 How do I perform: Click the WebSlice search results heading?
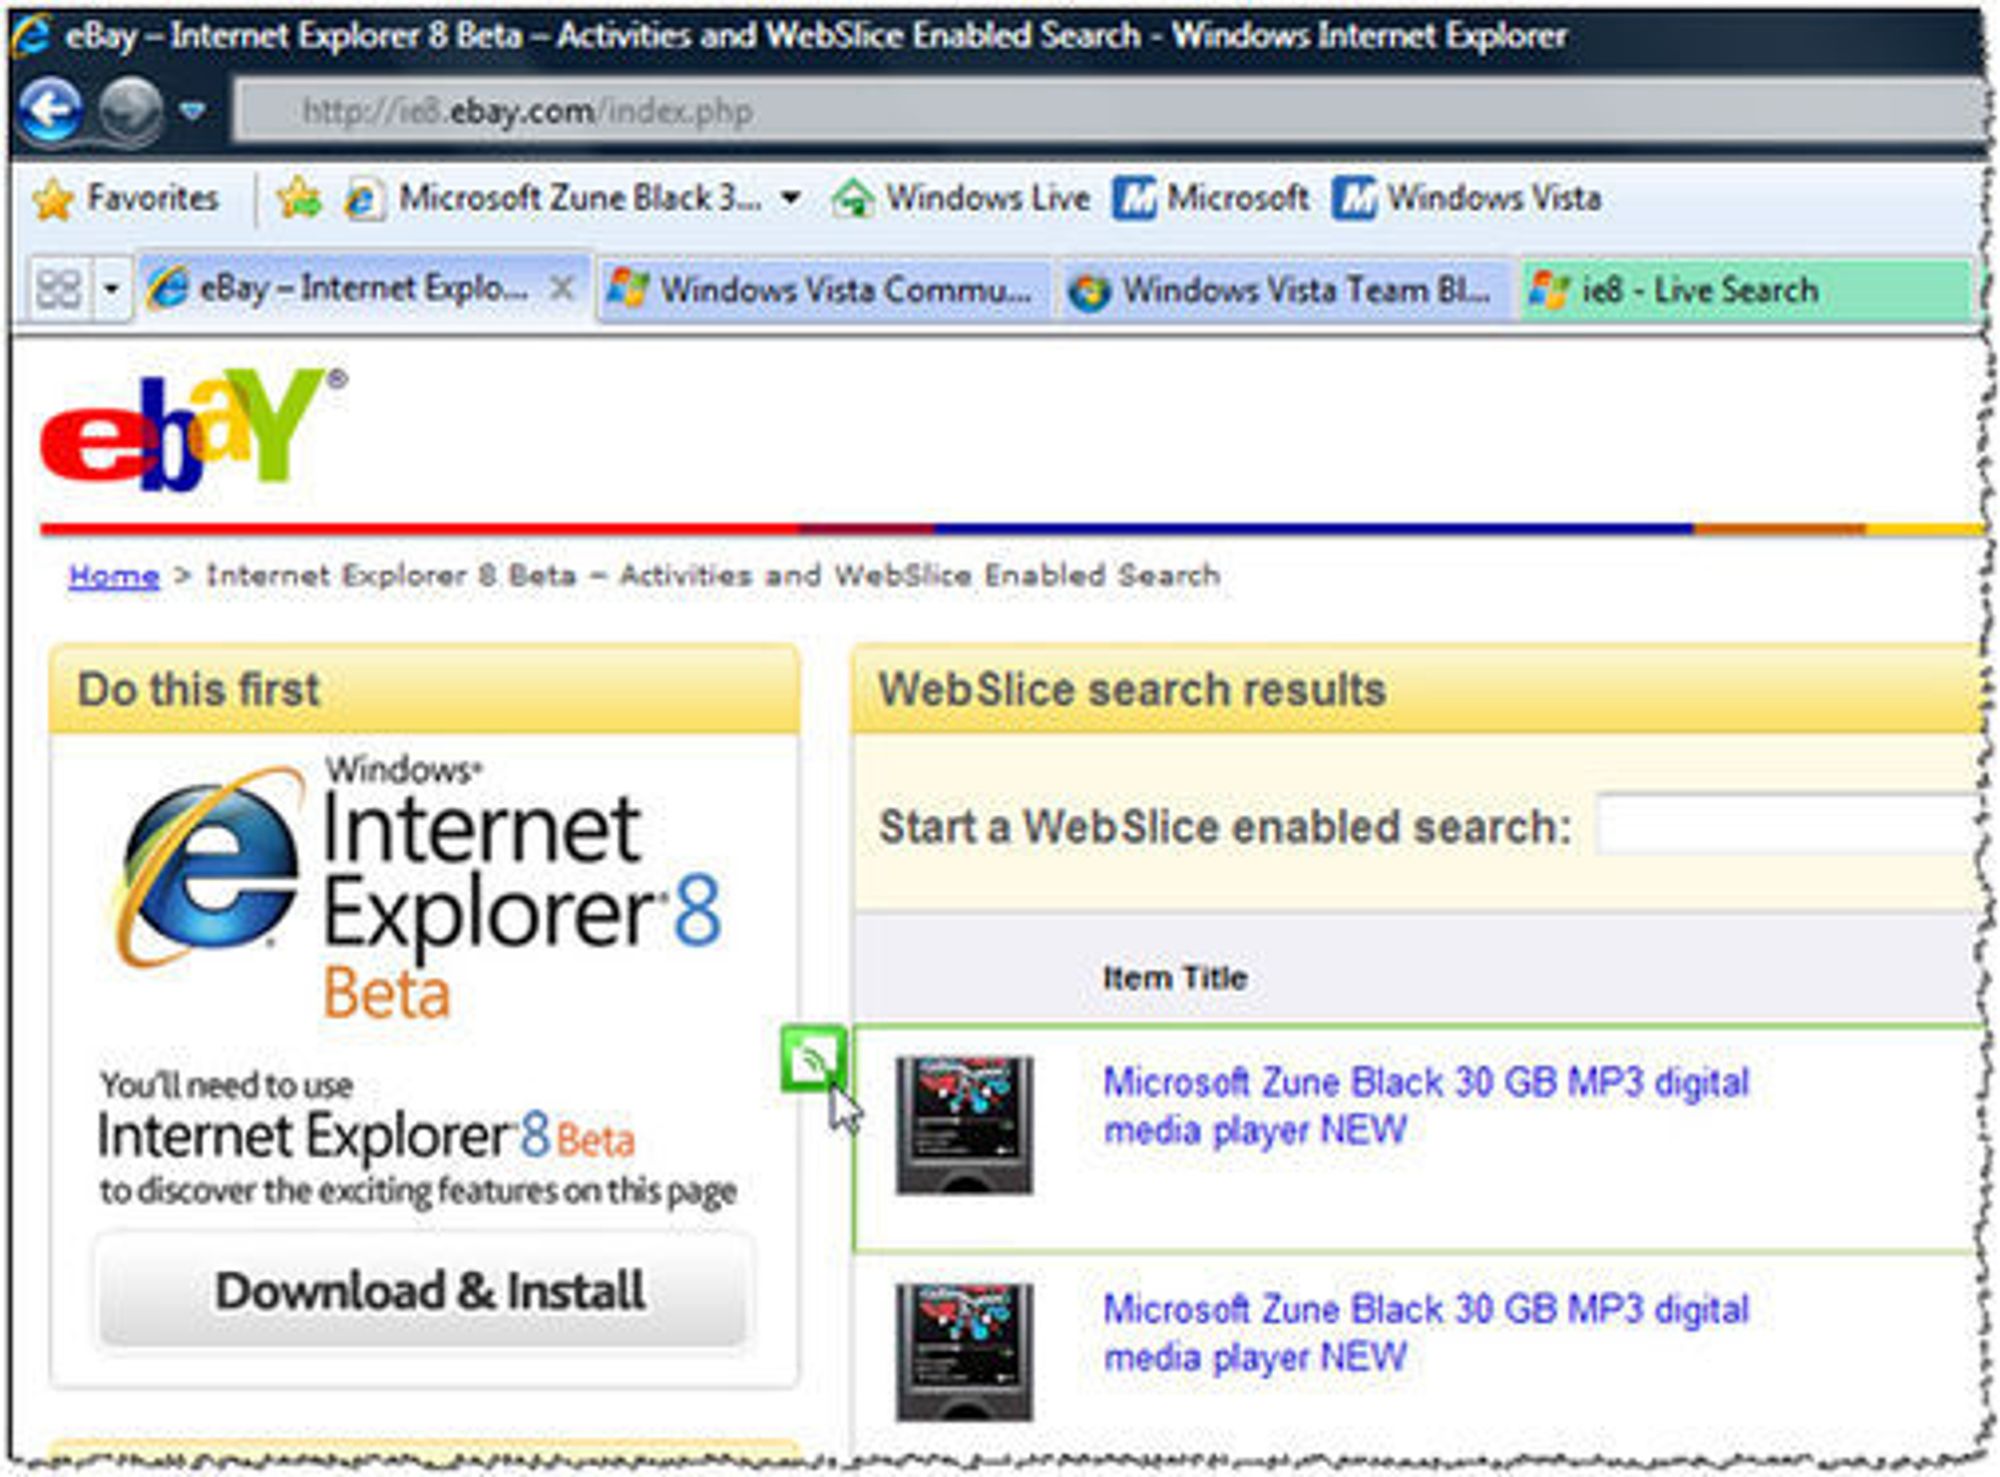1132,690
